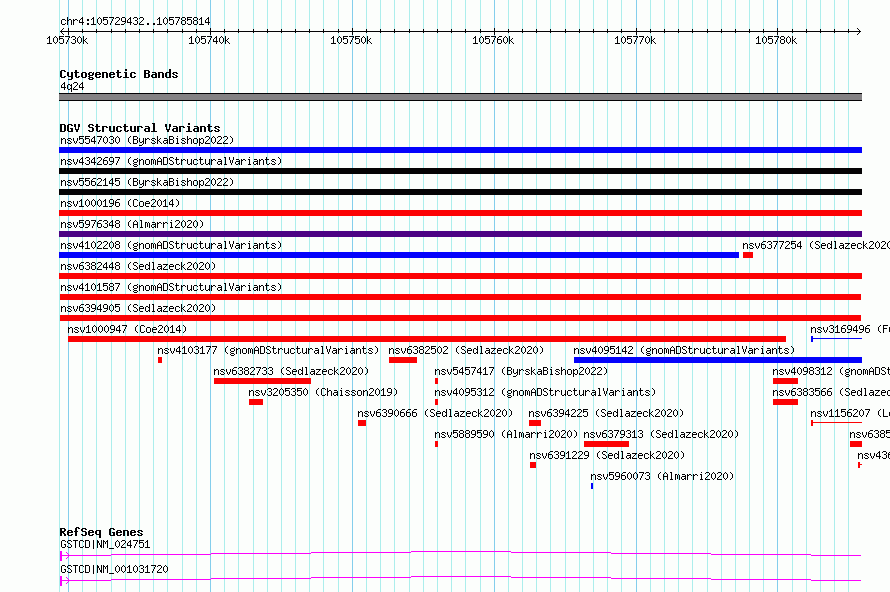This screenshot has width=890, height=592.
Task: Click the nsv6390666 (Sedlazeck2020) red marker
Action: coord(362,423)
